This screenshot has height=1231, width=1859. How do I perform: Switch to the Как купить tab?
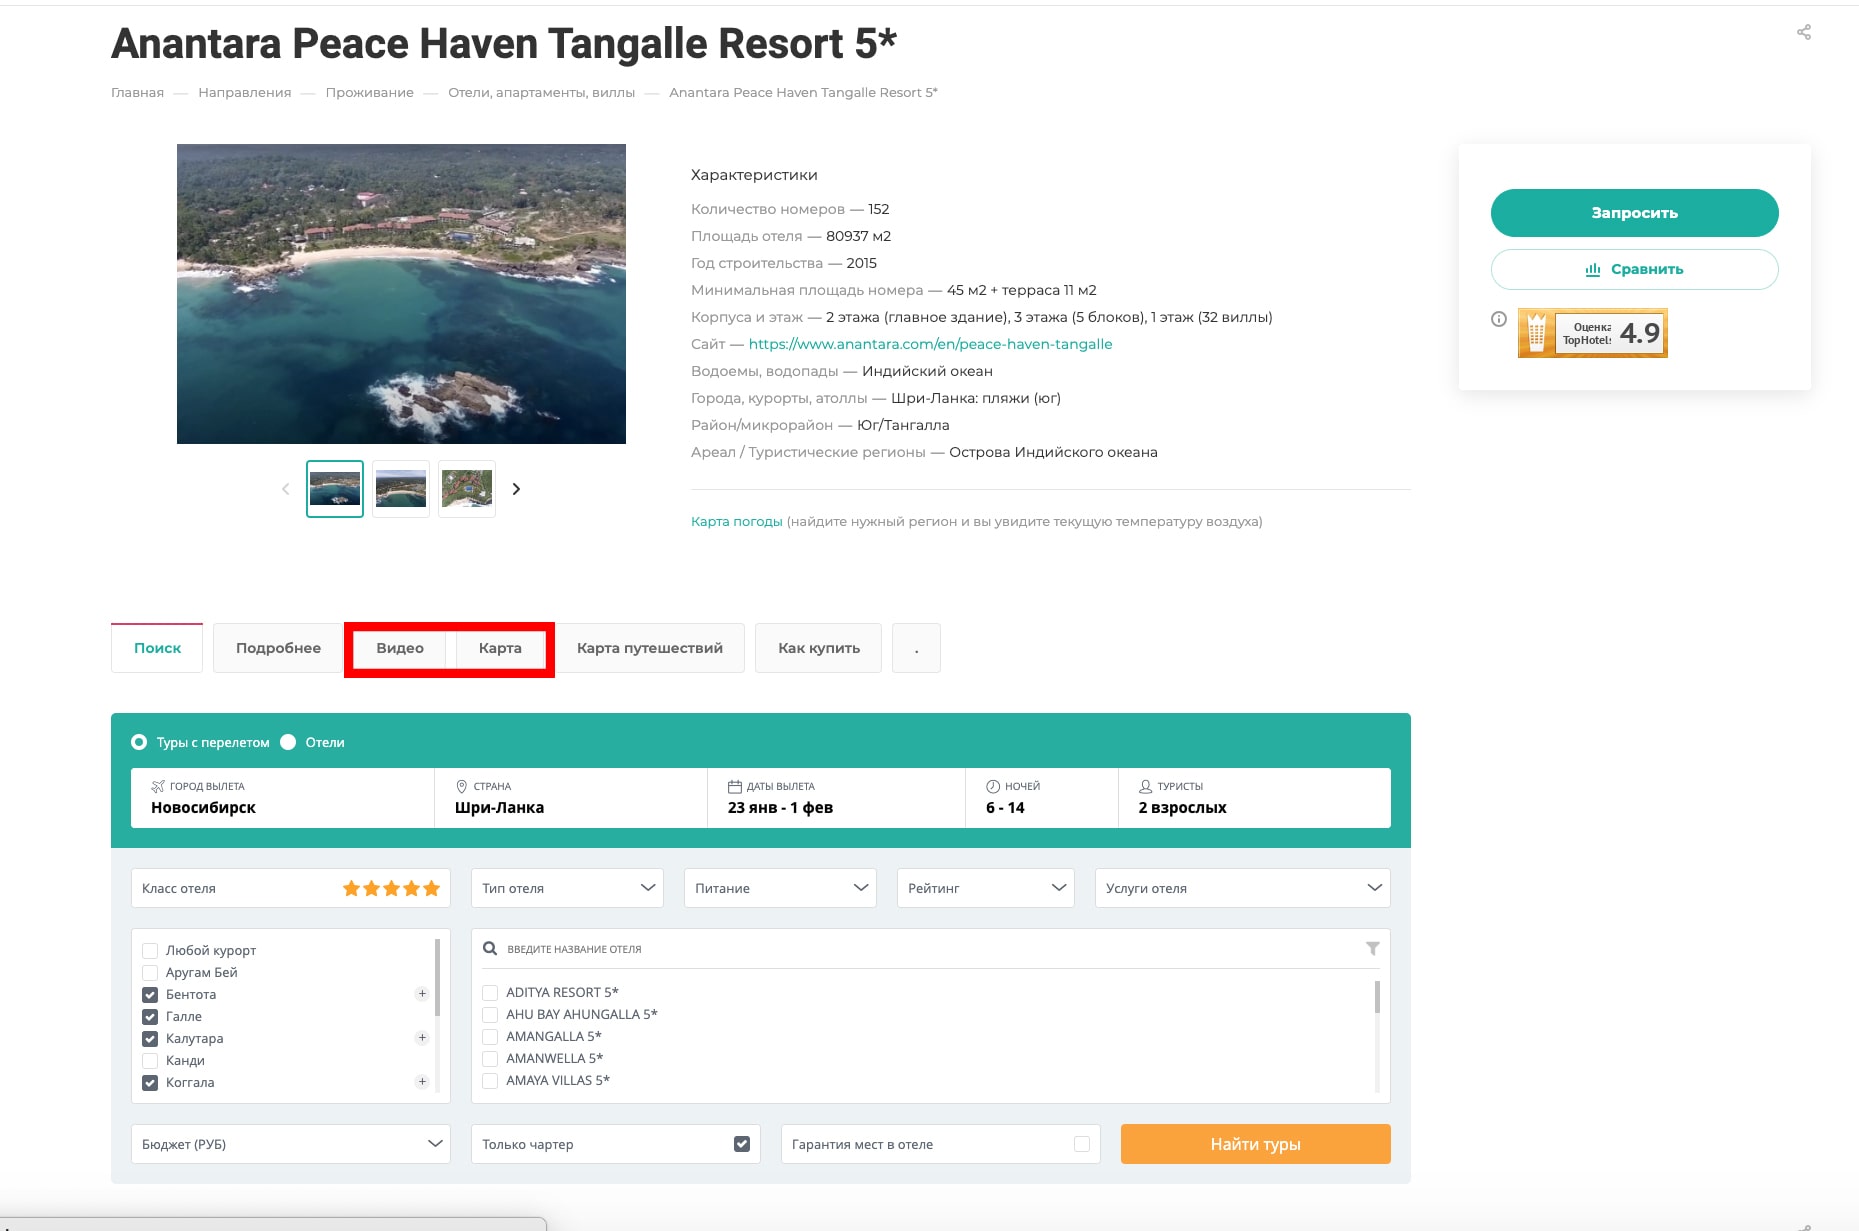point(819,648)
